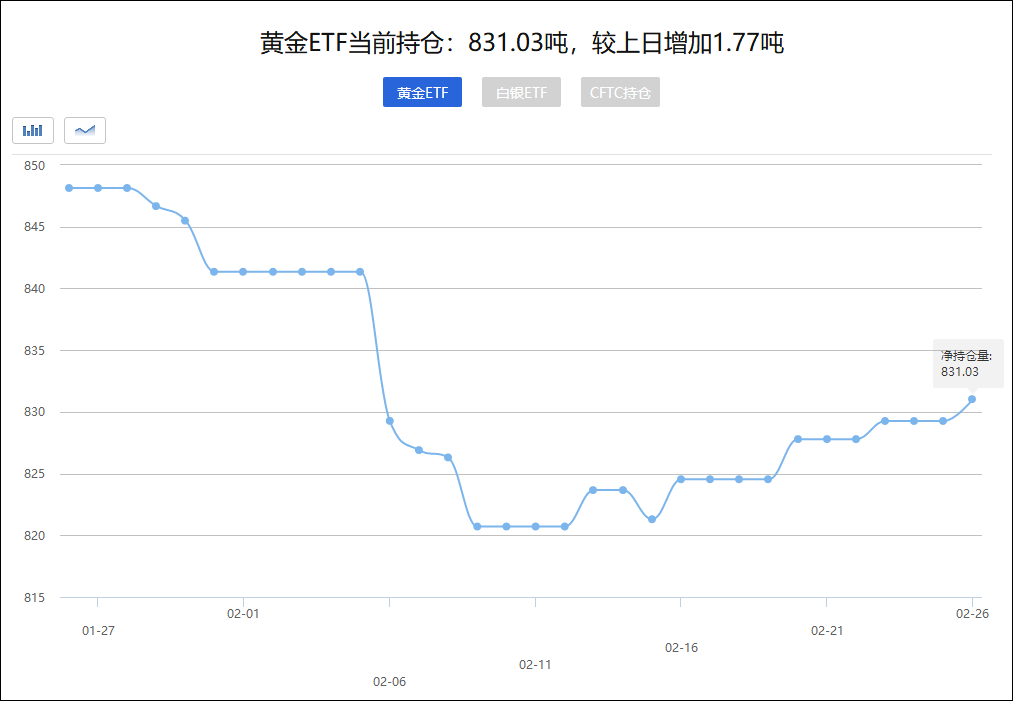The width and height of the screenshot is (1013, 701).
Task: Switch chart to bar chart view icon
Action: pyautogui.click(x=33, y=131)
